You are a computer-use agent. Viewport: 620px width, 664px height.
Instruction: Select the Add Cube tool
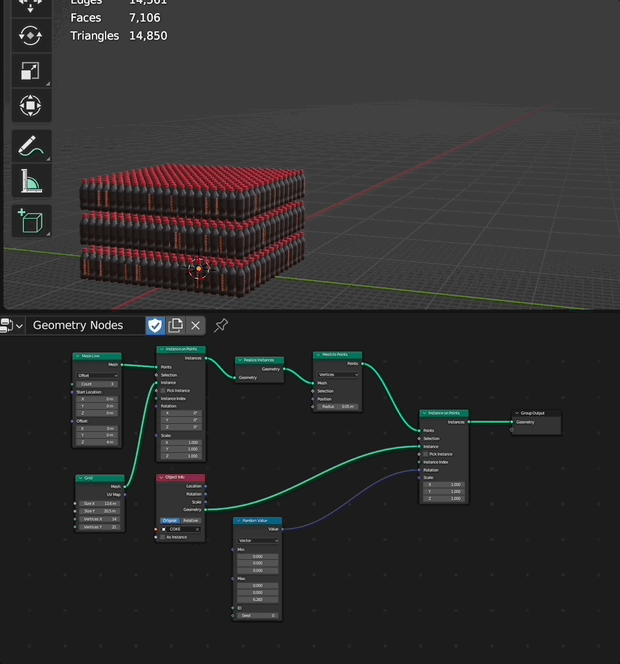(x=31, y=221)
